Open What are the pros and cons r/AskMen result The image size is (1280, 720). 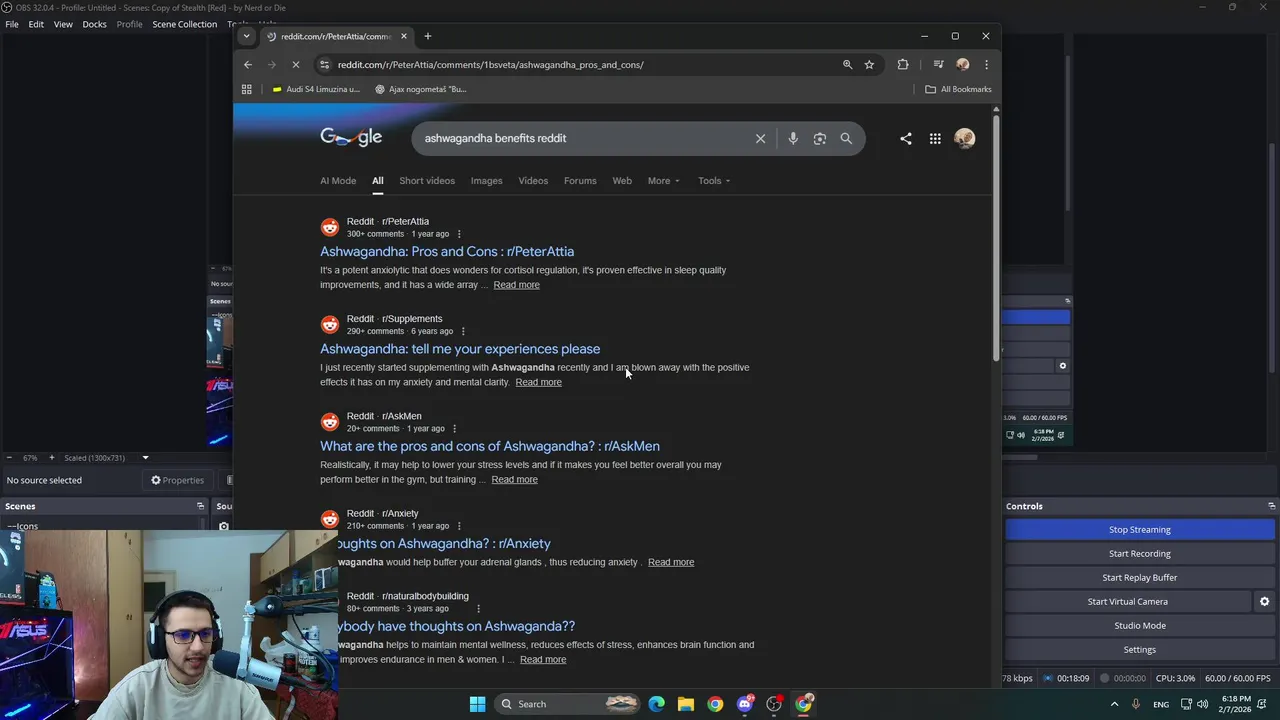click(x=490, y=446)
